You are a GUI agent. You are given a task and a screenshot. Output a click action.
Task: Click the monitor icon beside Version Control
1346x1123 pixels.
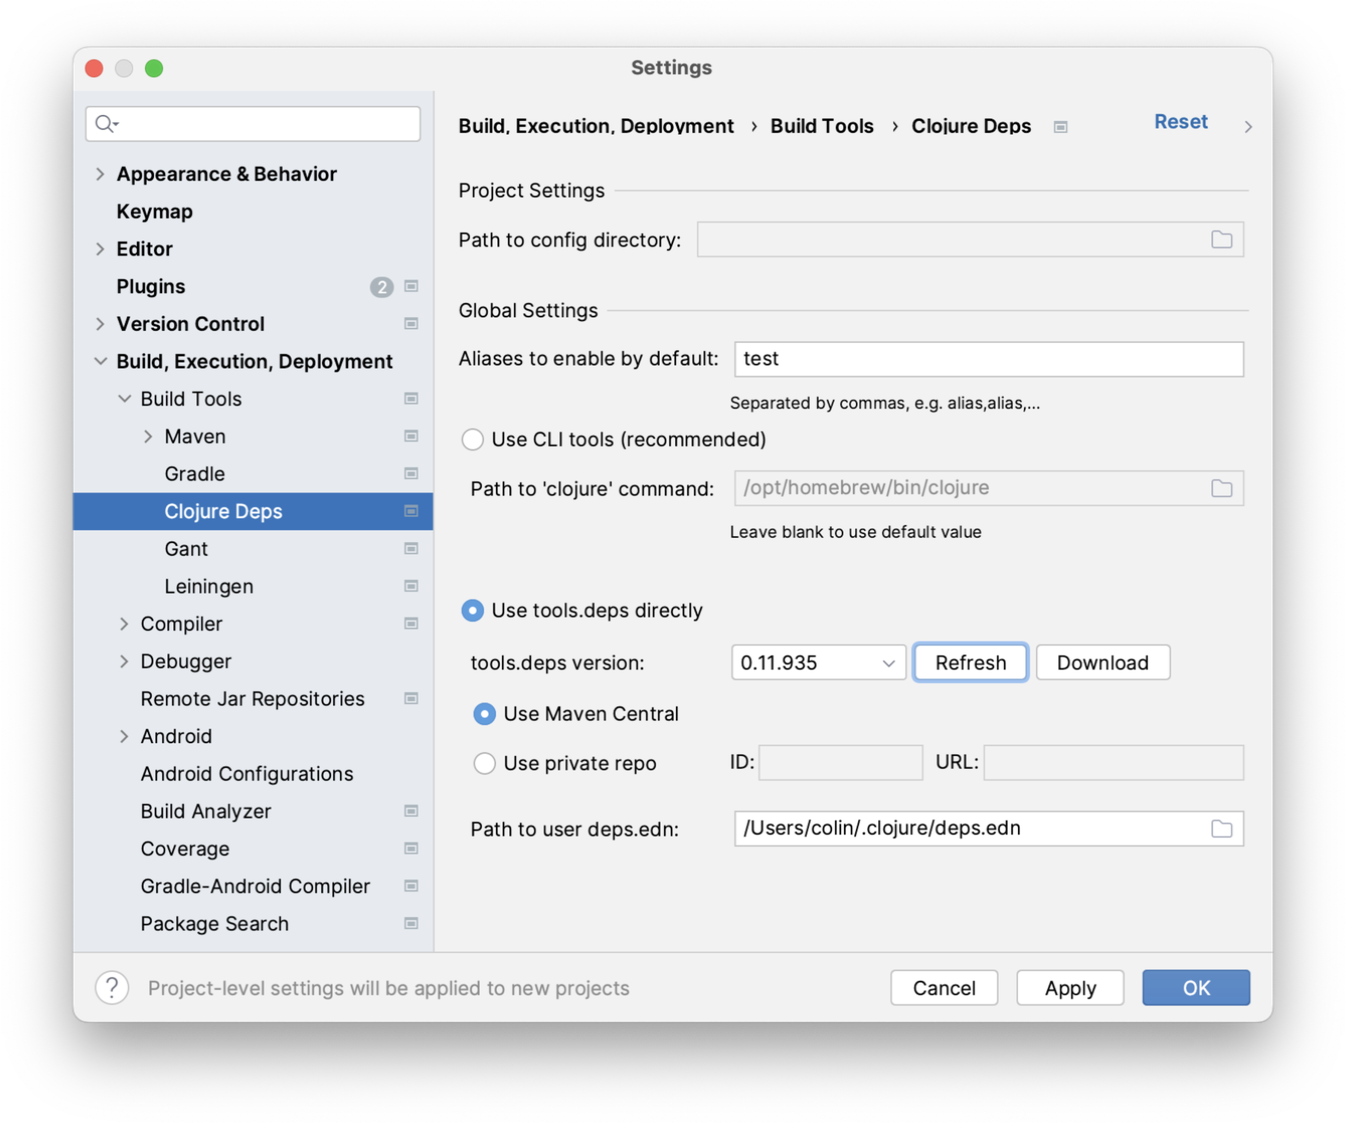[411, 323]
